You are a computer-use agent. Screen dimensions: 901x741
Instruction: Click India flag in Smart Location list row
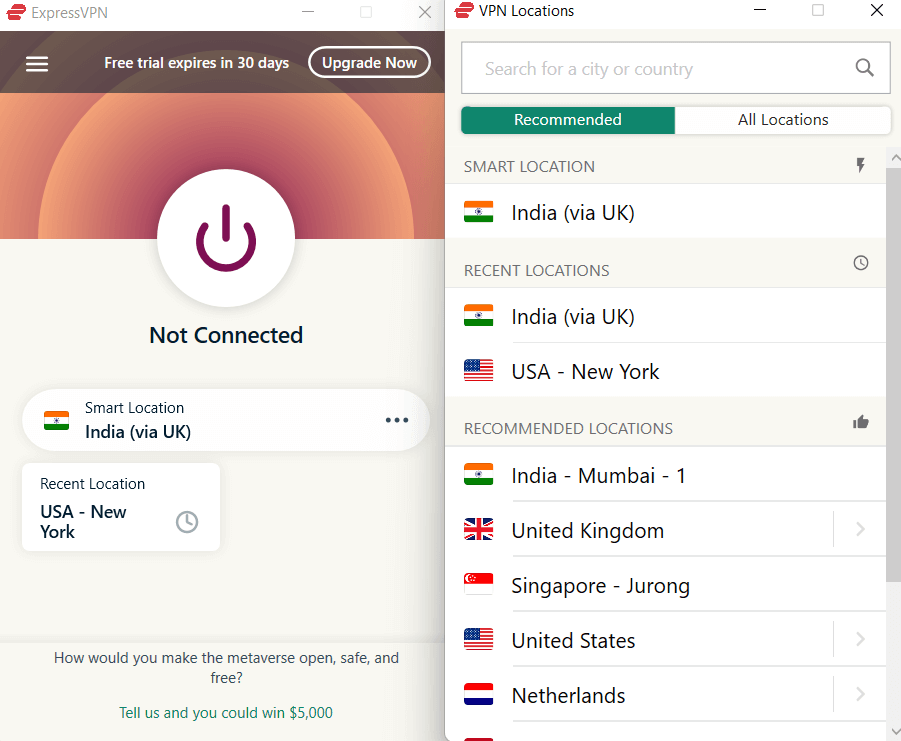click(478, 211)
